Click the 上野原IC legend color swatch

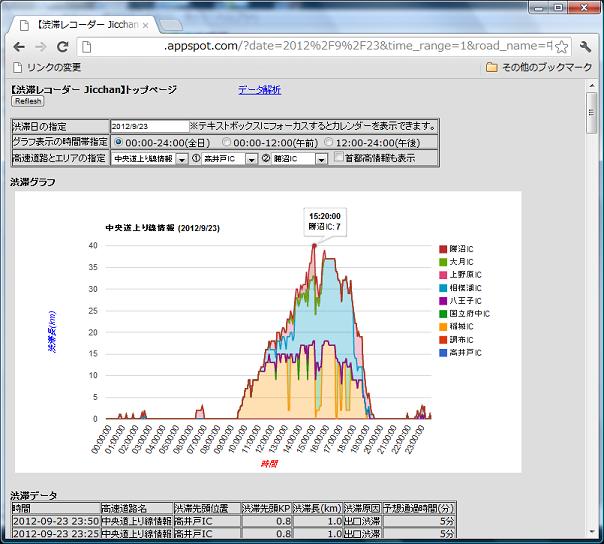point(443,275)
